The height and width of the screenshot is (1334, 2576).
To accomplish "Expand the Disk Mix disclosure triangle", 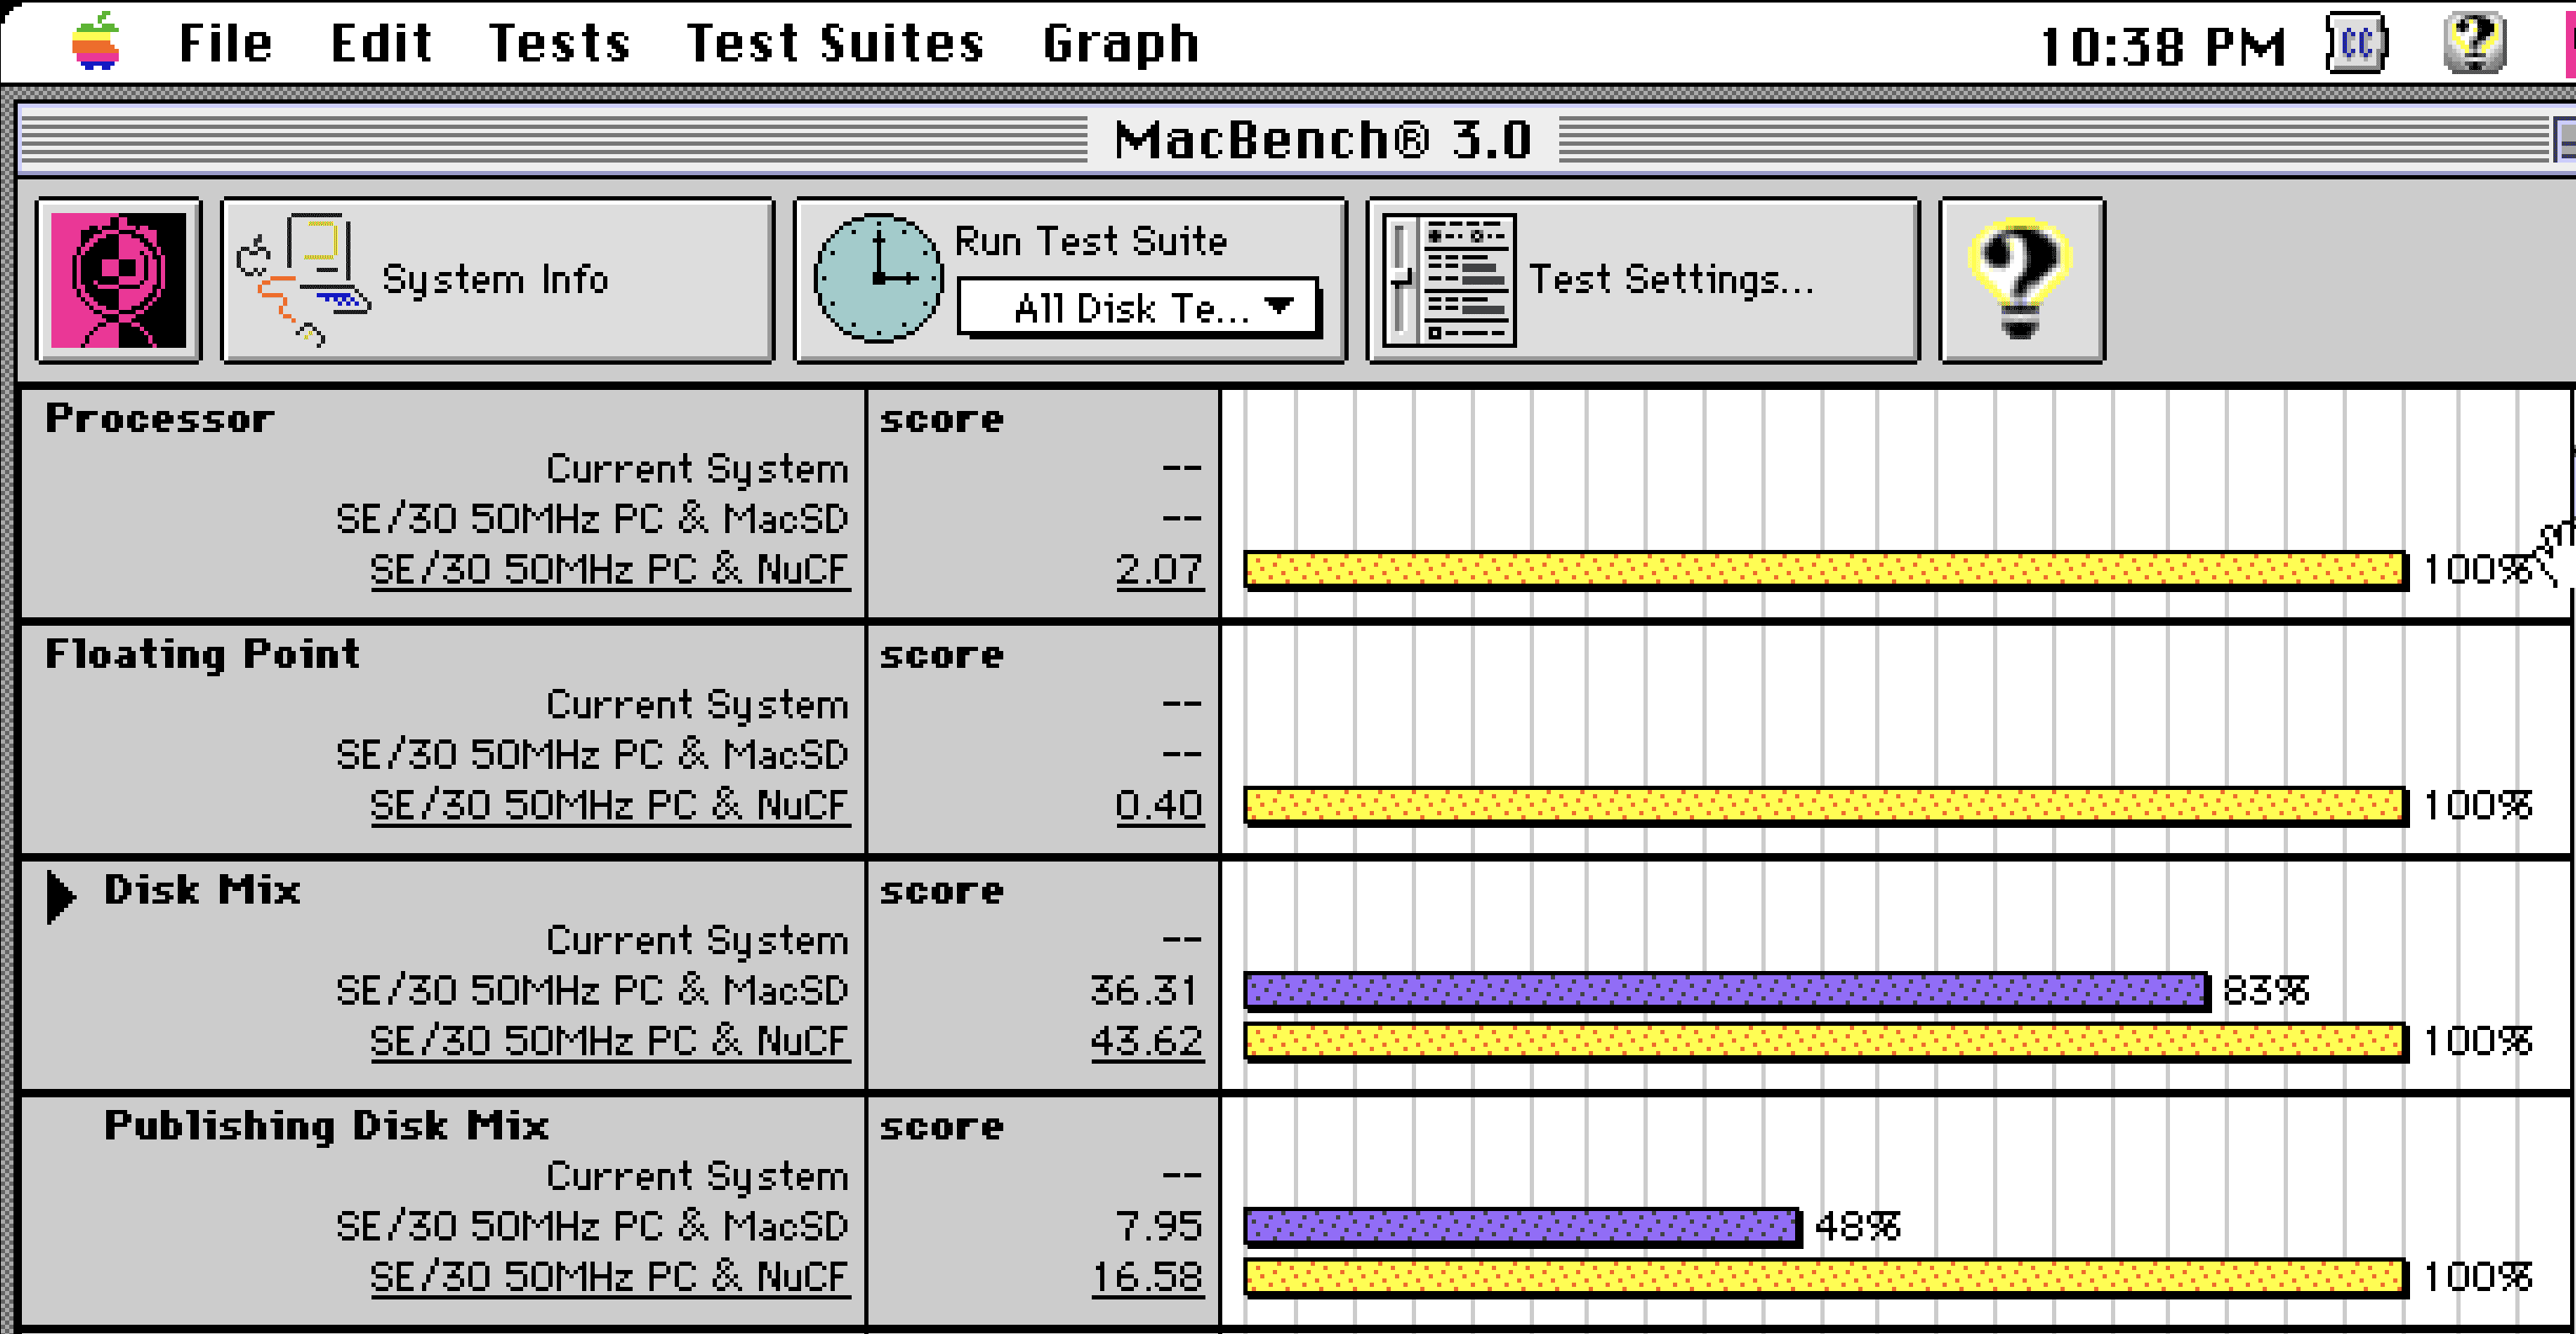I will 61,896.
